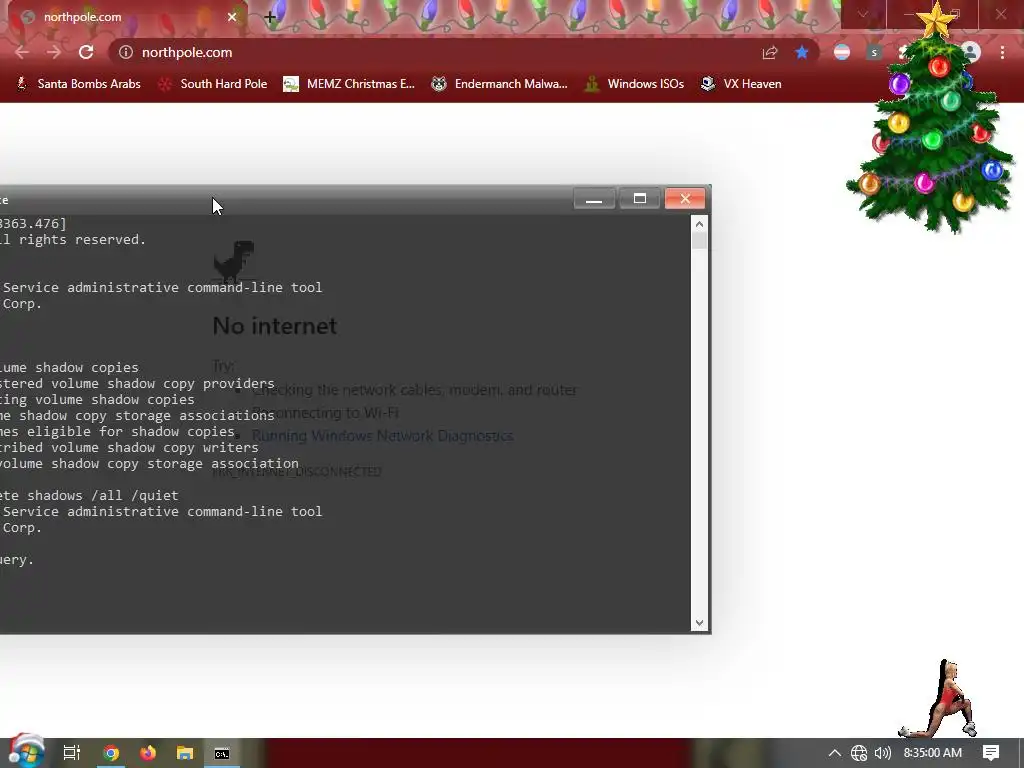This screenshot has height=768, width=1024.
Task: Open the MEMZ Christmas bookmark
Action: [349, 84]
